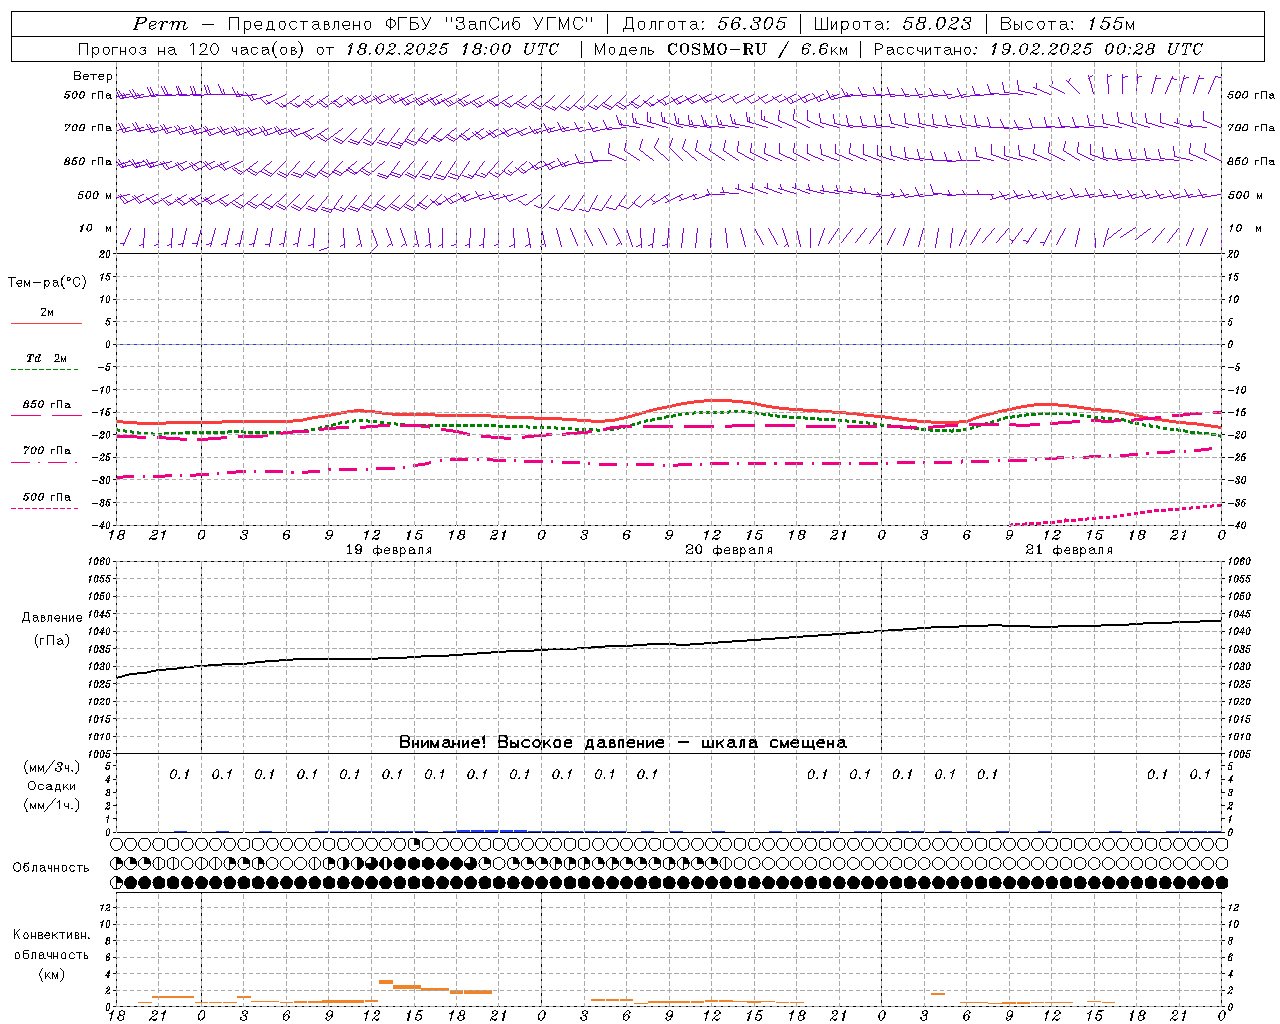The height and width of the screenshot is (1024, 1280).
Task: Click the '(мм/3ч.)' precipitation unit label
Action: tap(52, 767)
